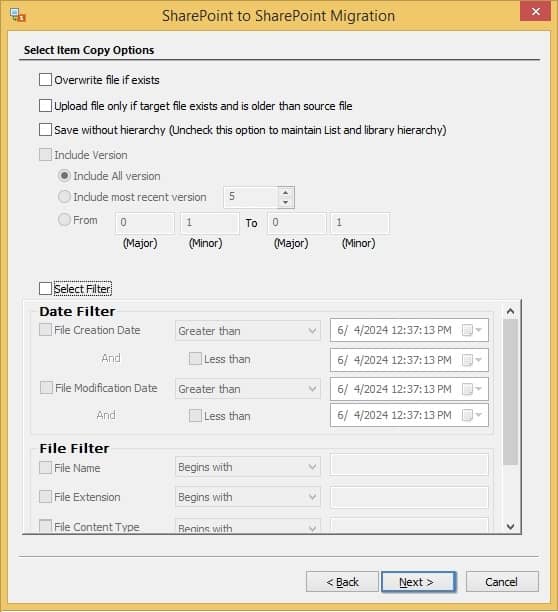The image size is (558, 612).
Task: Check Upload file only if target file exists
Action: click(45, 105)
